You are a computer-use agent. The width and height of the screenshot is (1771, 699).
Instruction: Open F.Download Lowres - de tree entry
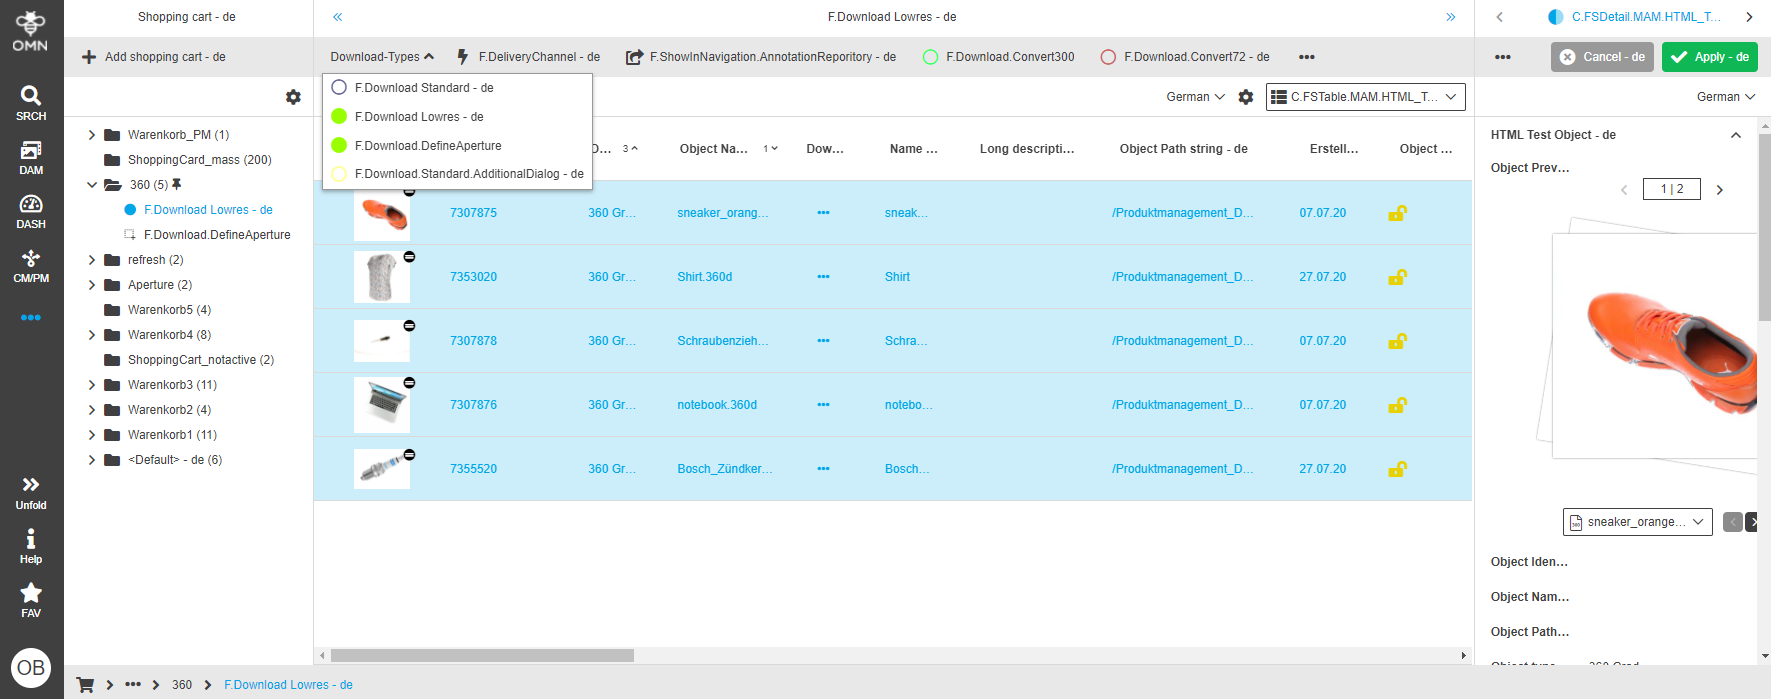pyautogui.click(x=208, y=210)
